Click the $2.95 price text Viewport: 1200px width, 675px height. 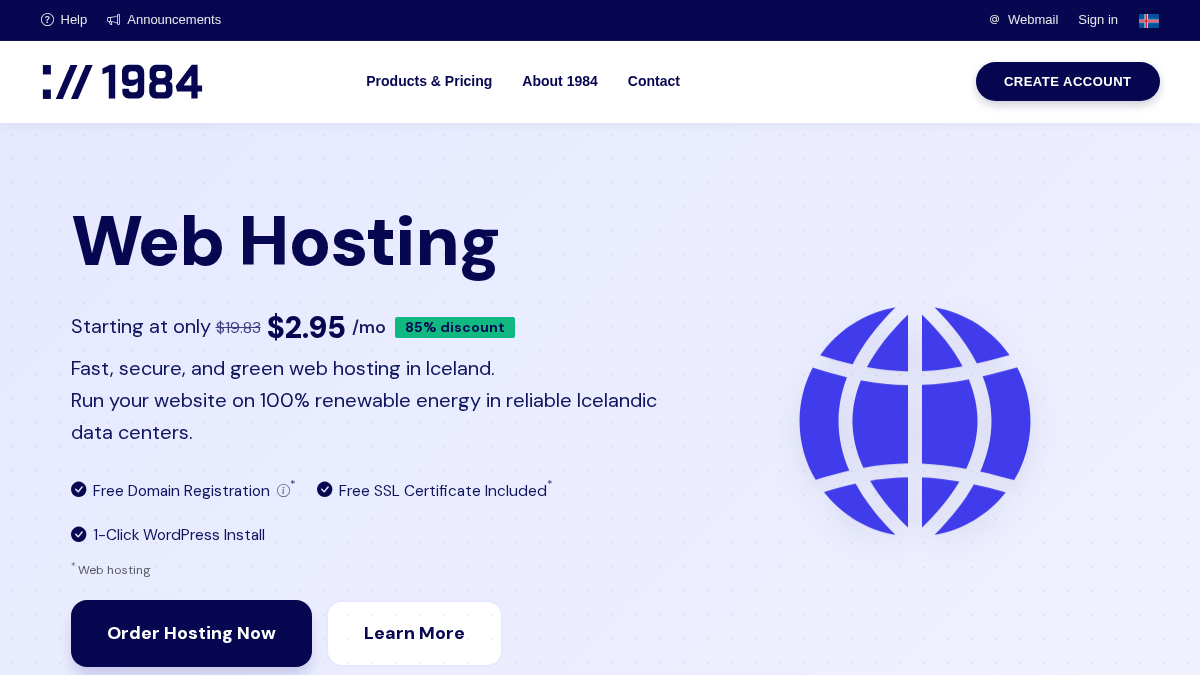pos(306,327)
